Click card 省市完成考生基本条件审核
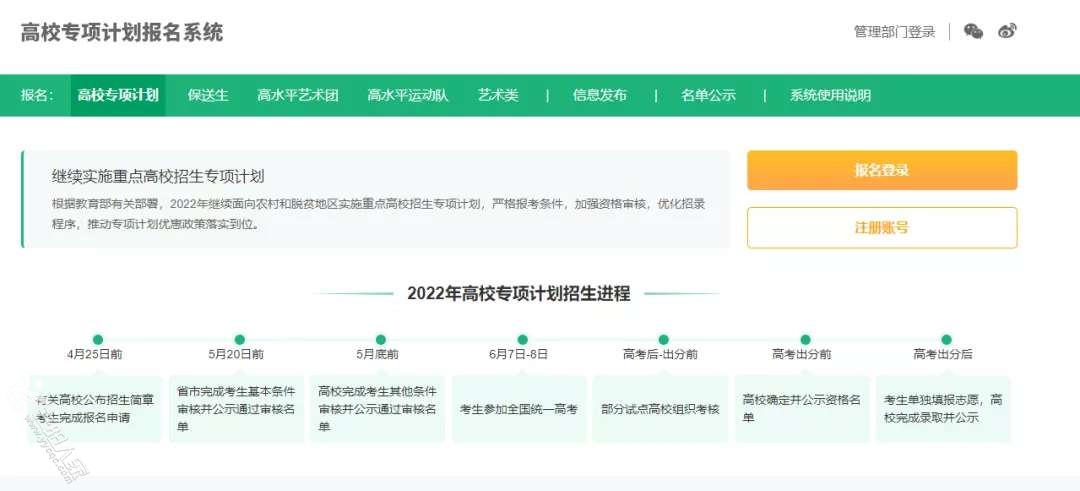1080x491 pixels. 236,408
